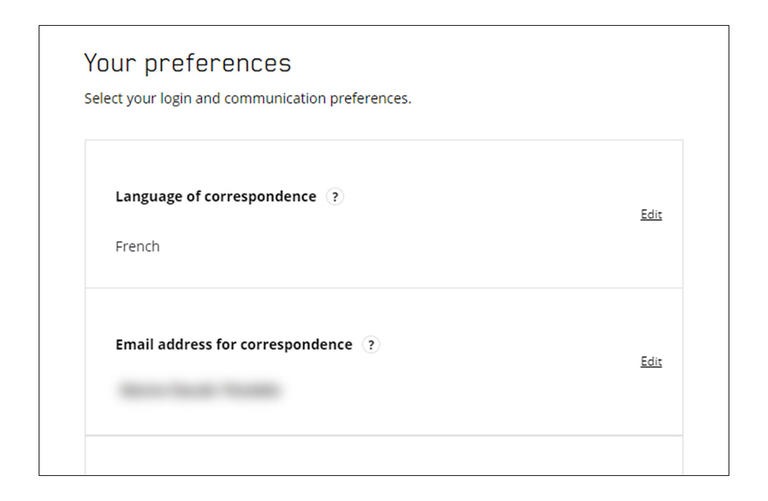
Task: Click the blurred email address value
Action: (199, 390)
